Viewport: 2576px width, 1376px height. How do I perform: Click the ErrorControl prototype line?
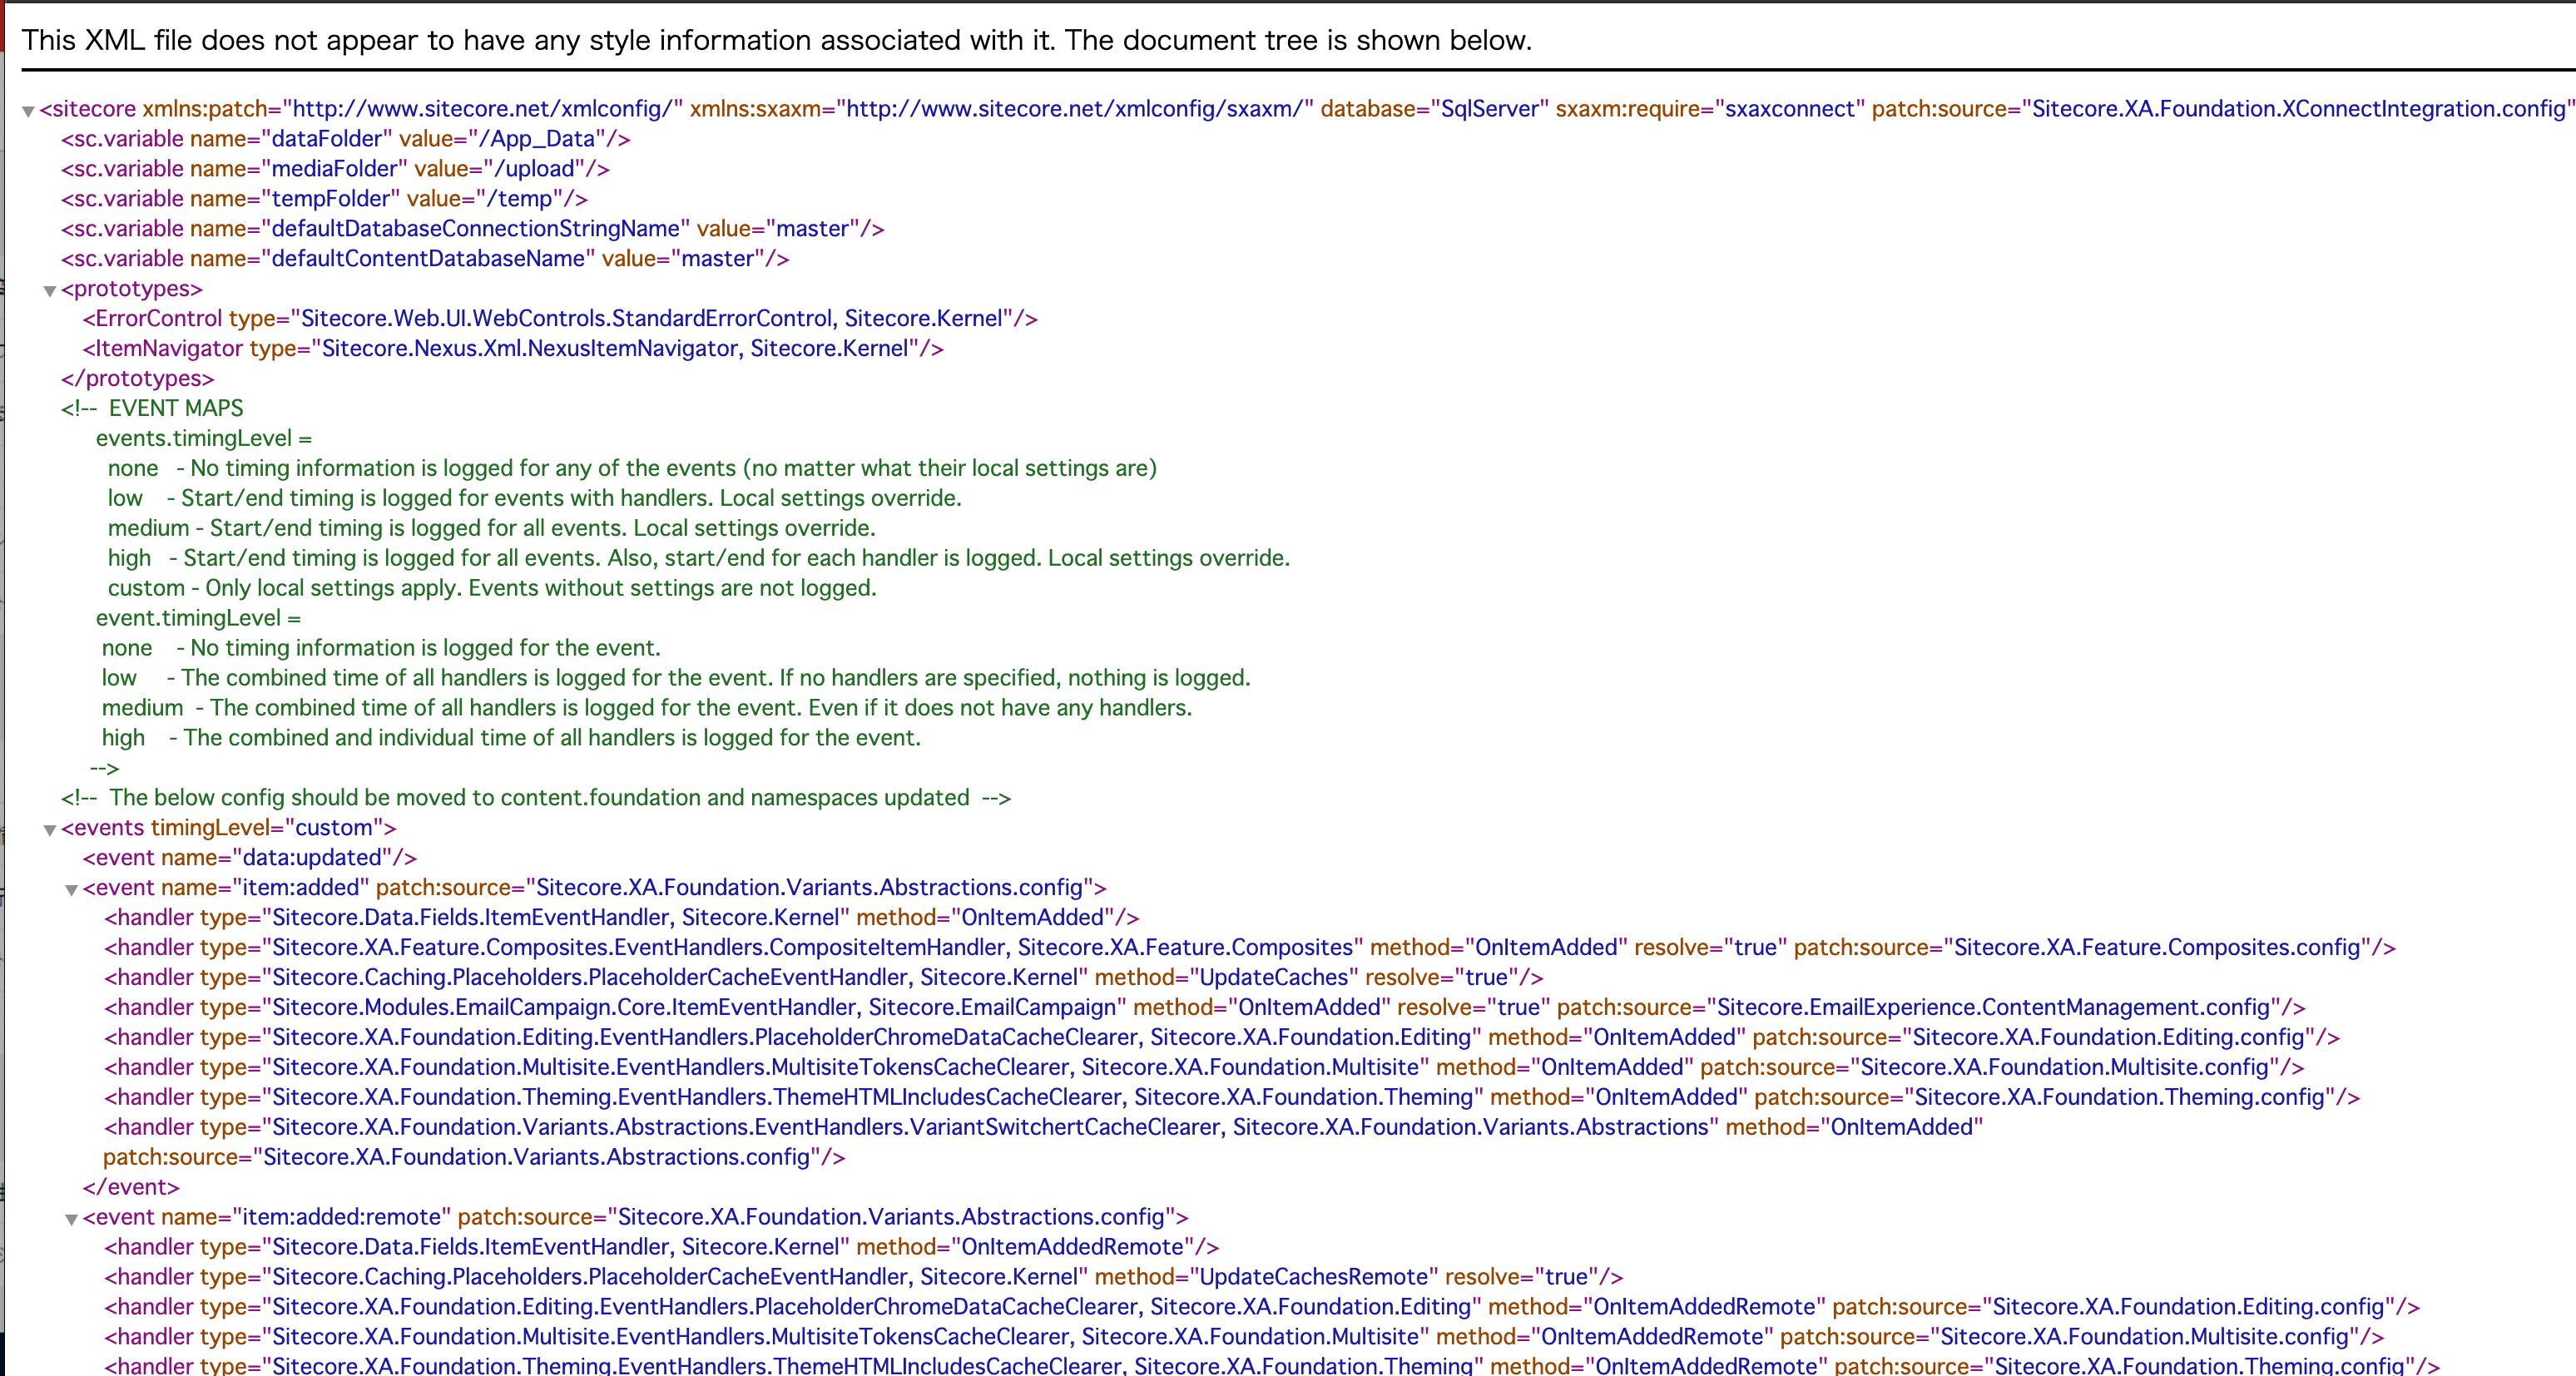coord(560,319)
